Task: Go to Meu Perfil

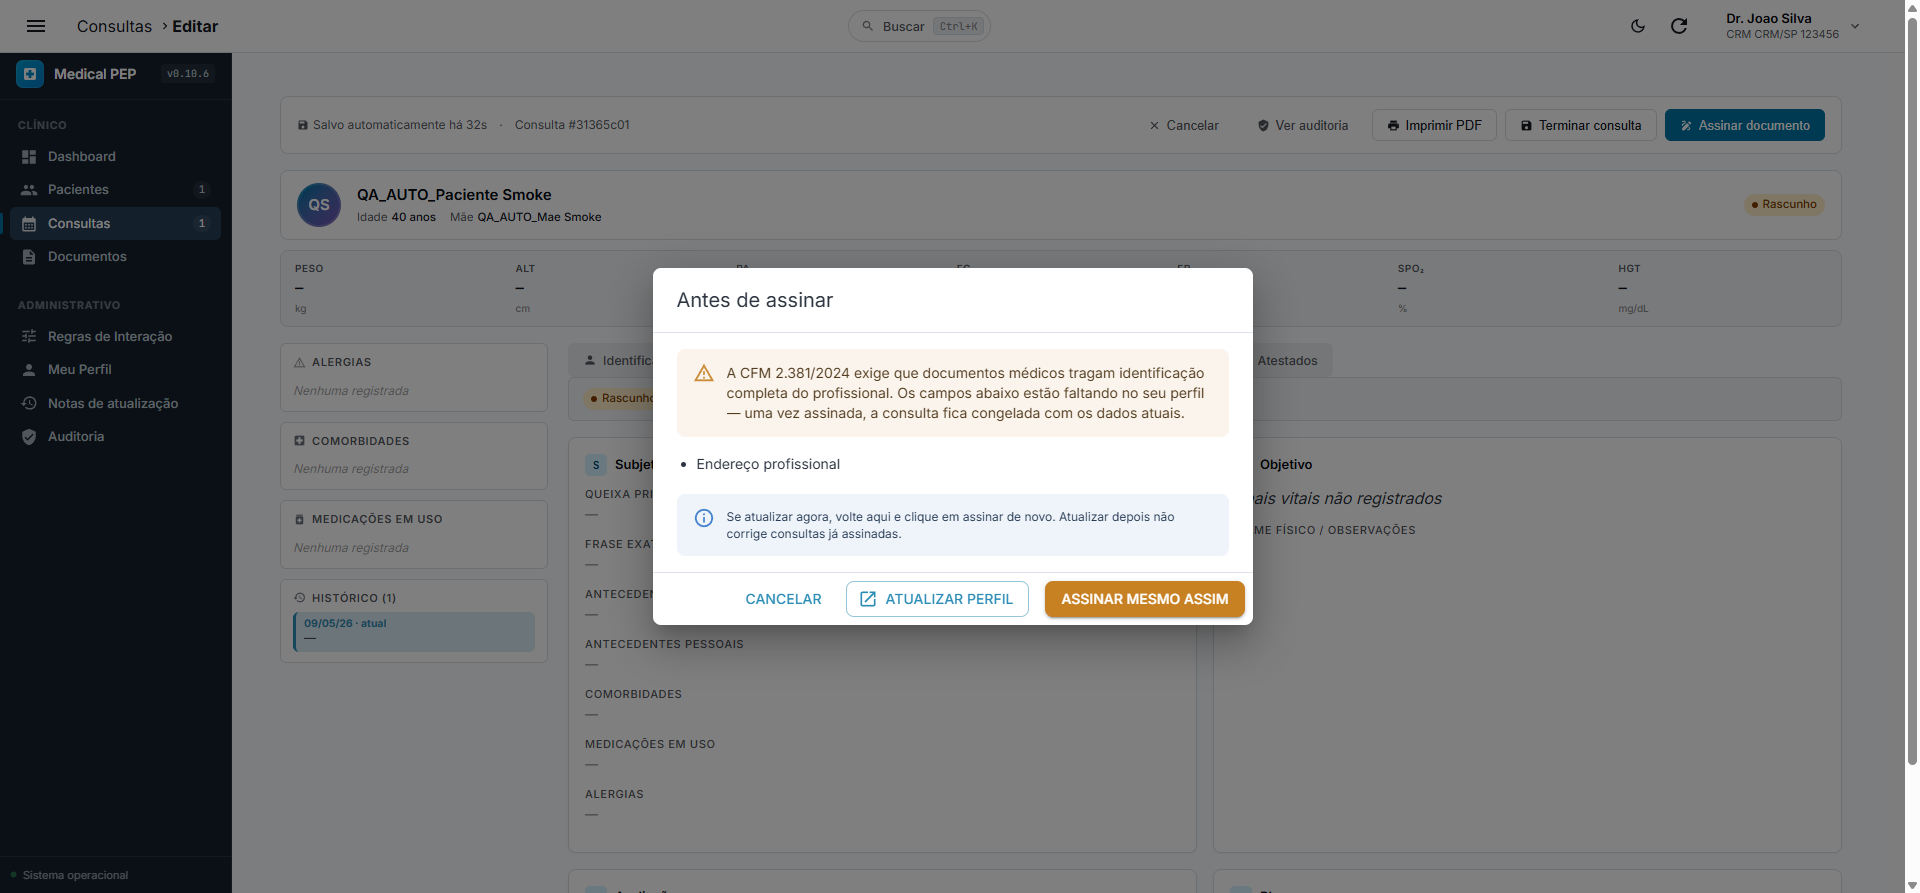Action: tap(116, 370)
